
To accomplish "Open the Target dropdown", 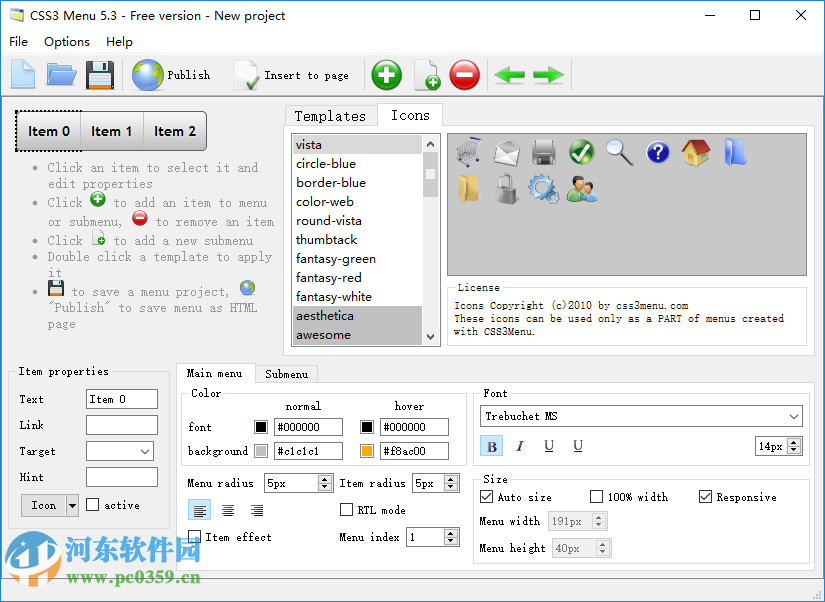I will (x=145, y=451).
